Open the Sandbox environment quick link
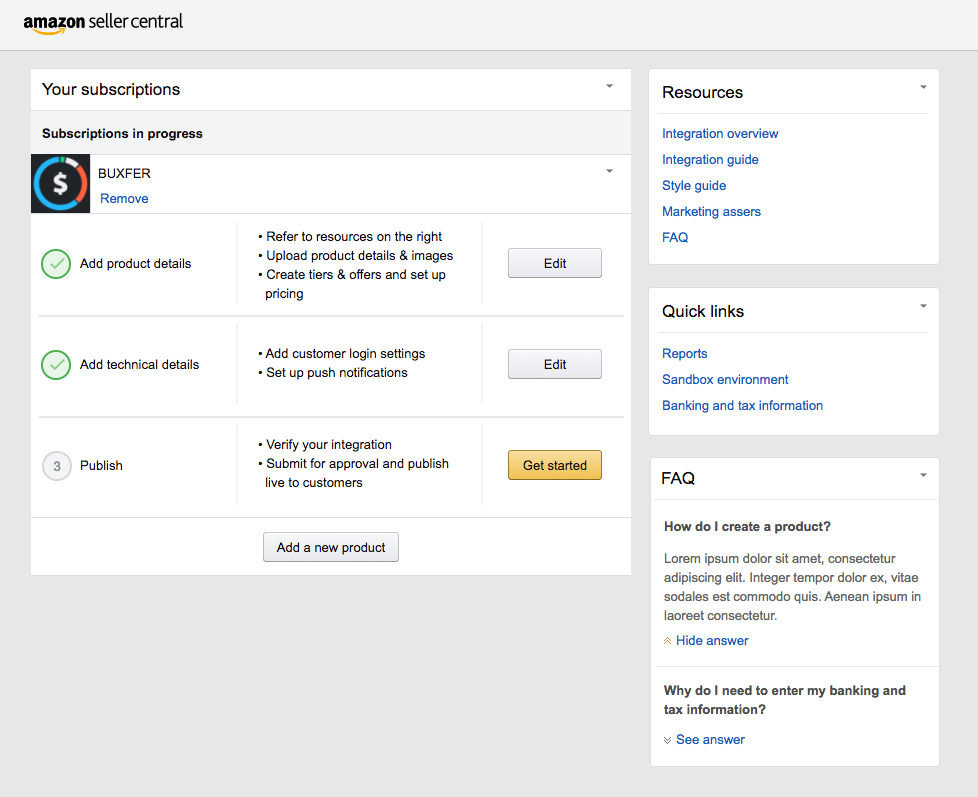The width and height of the screenshot is (978, 797). tap(725, 379)
